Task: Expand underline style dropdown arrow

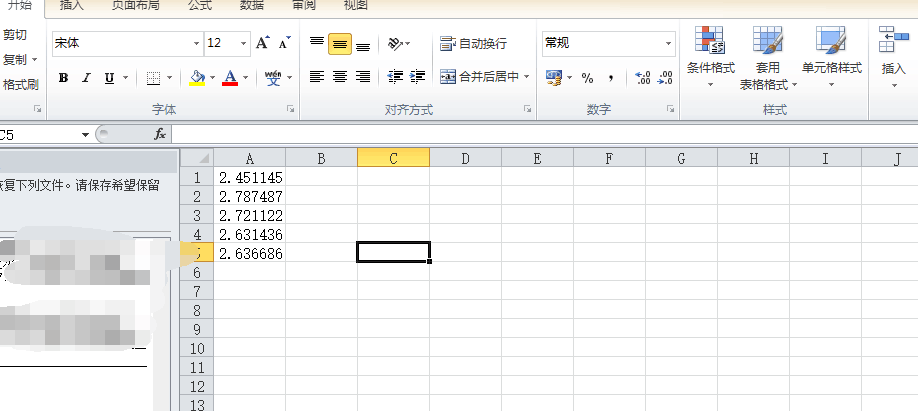Action: click(x=125, y=77)
